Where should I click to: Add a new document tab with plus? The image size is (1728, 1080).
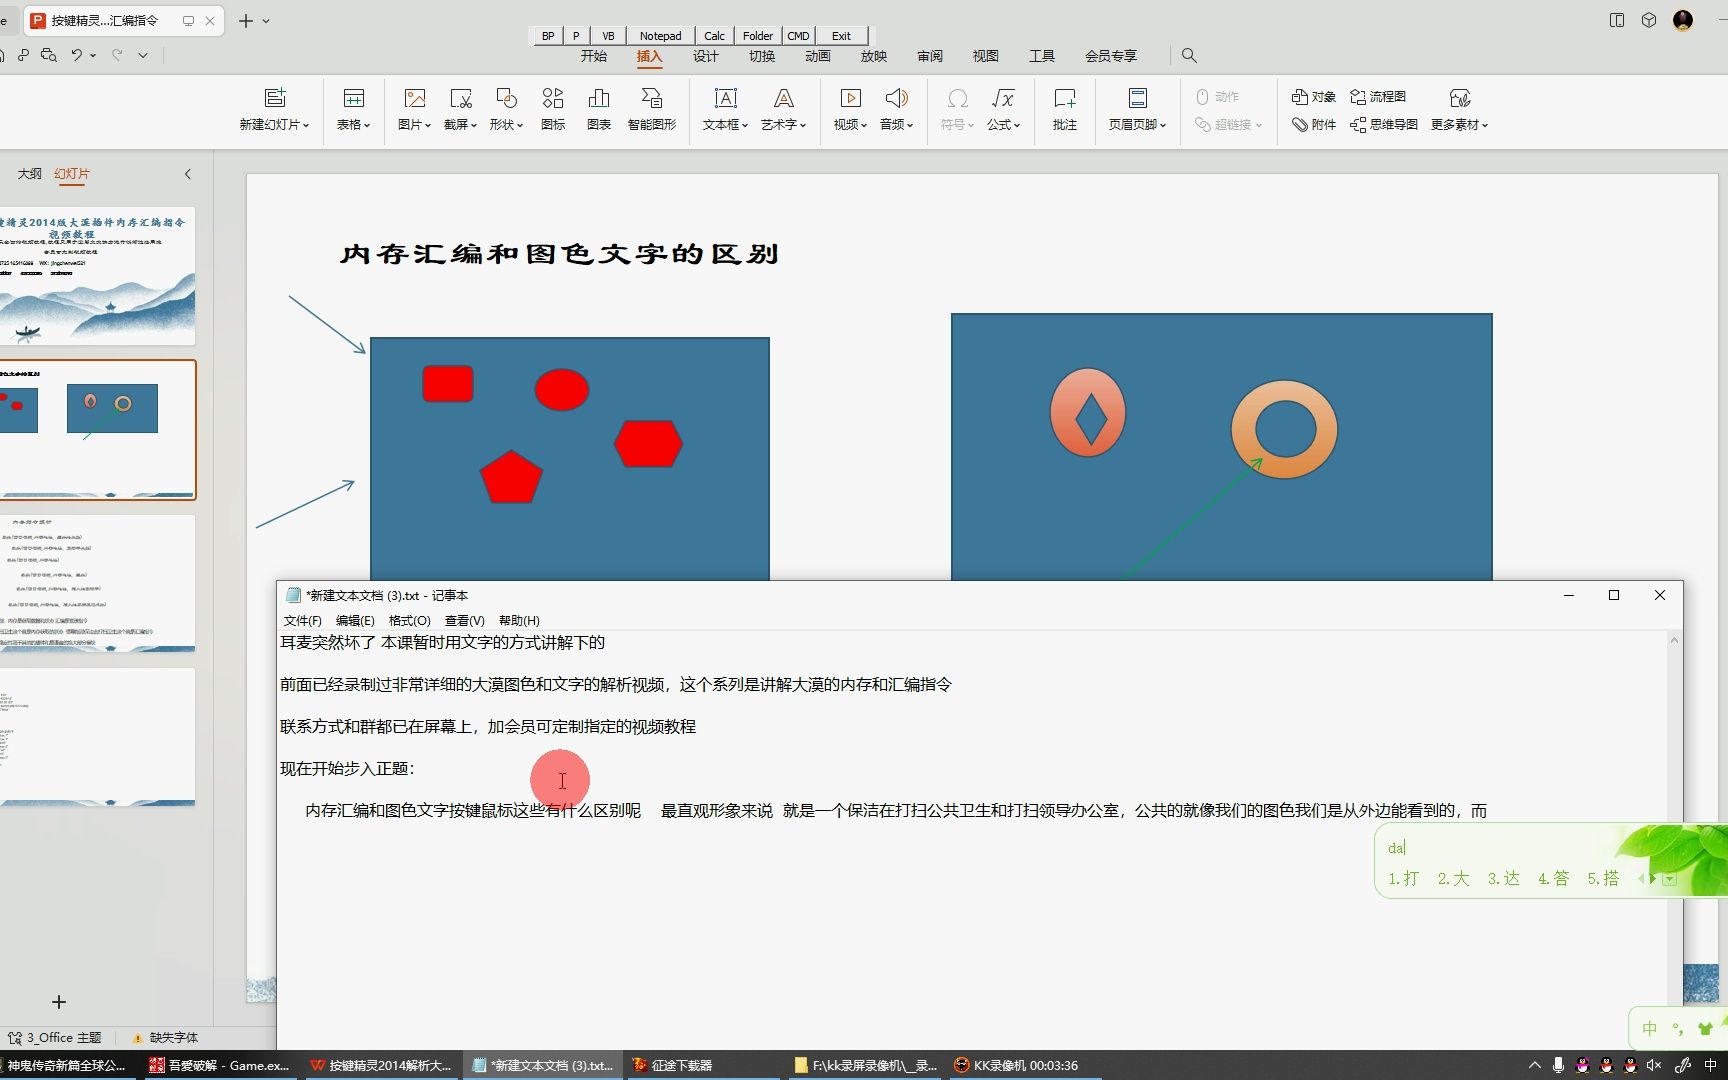245,21
